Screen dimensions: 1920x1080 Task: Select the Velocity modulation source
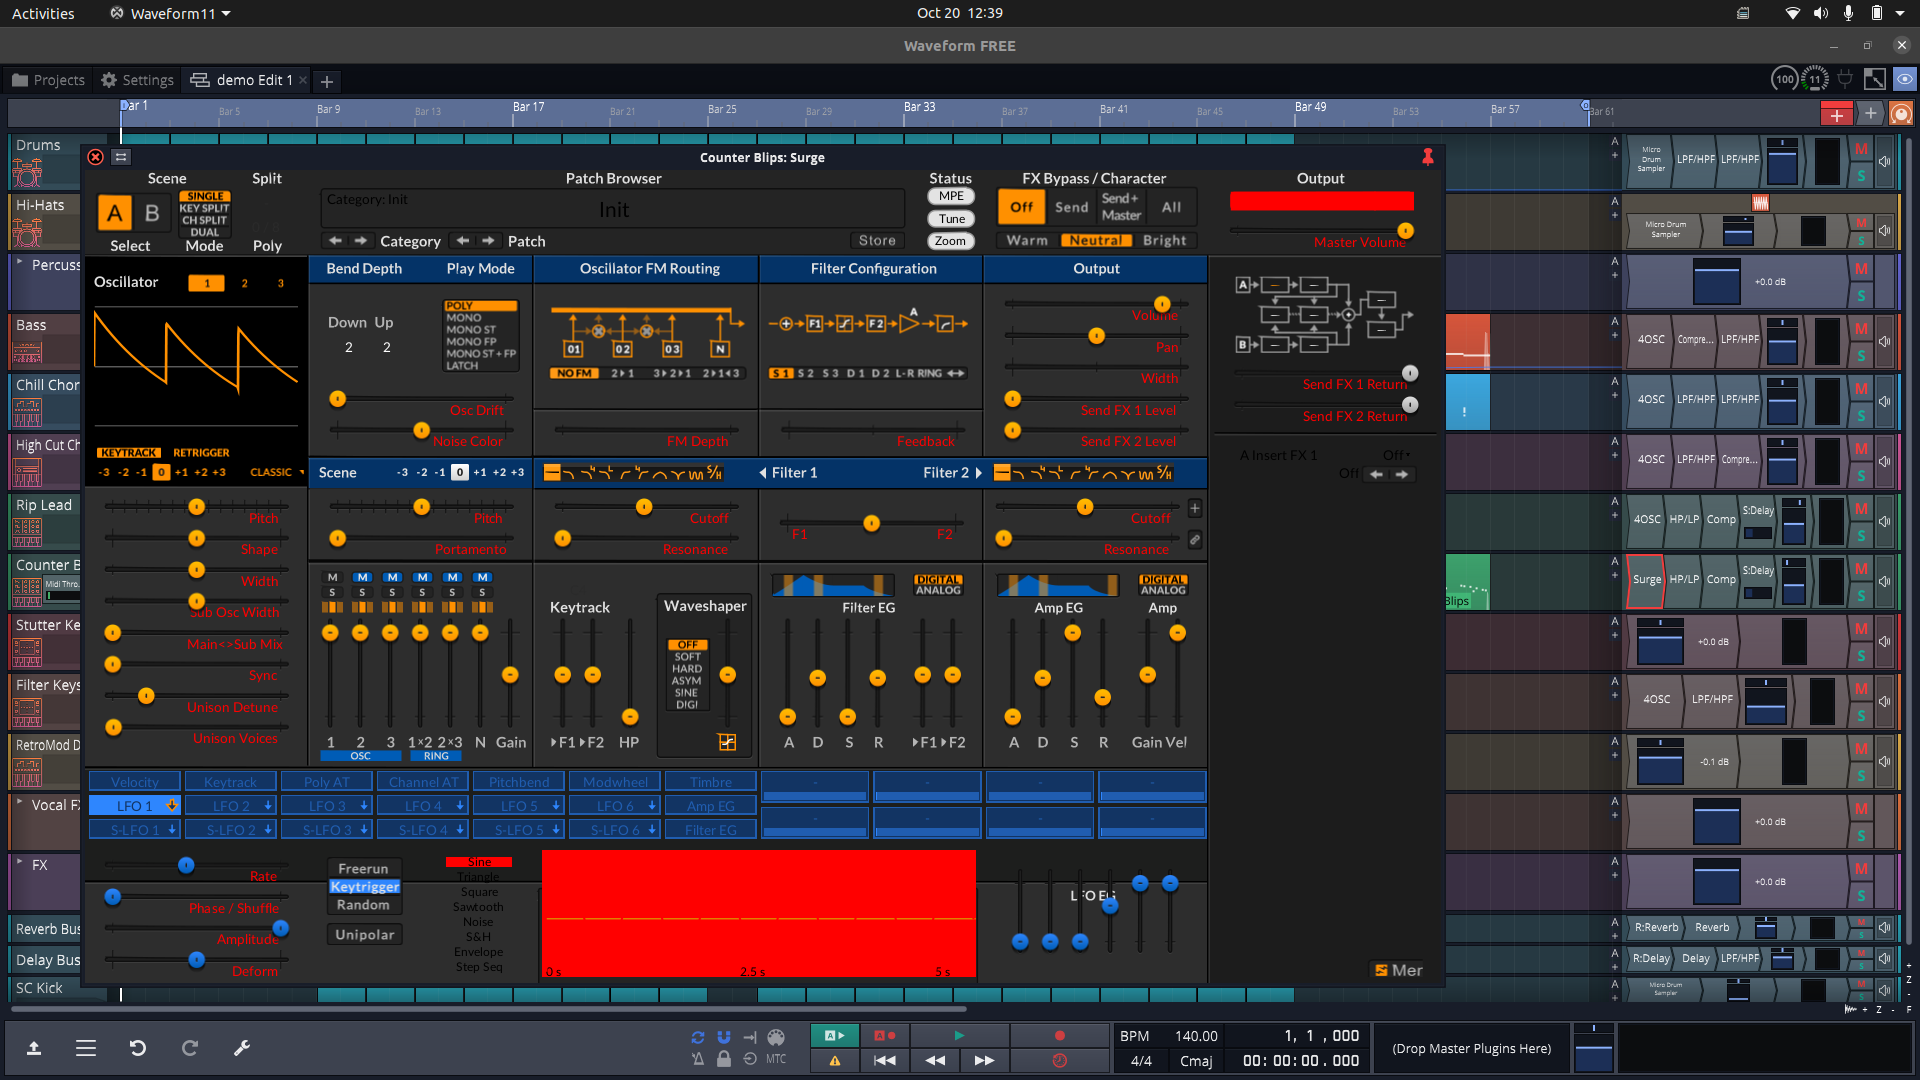pos(135,782)
